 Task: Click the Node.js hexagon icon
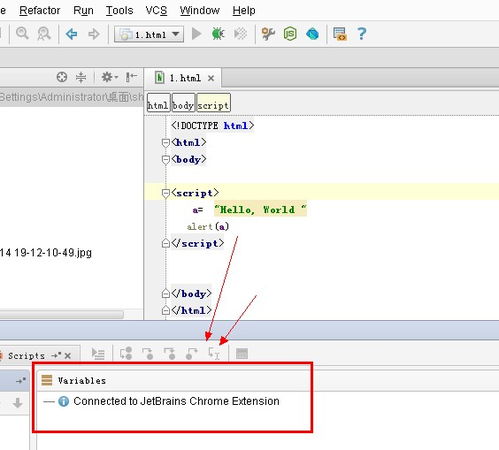(290, 34)
